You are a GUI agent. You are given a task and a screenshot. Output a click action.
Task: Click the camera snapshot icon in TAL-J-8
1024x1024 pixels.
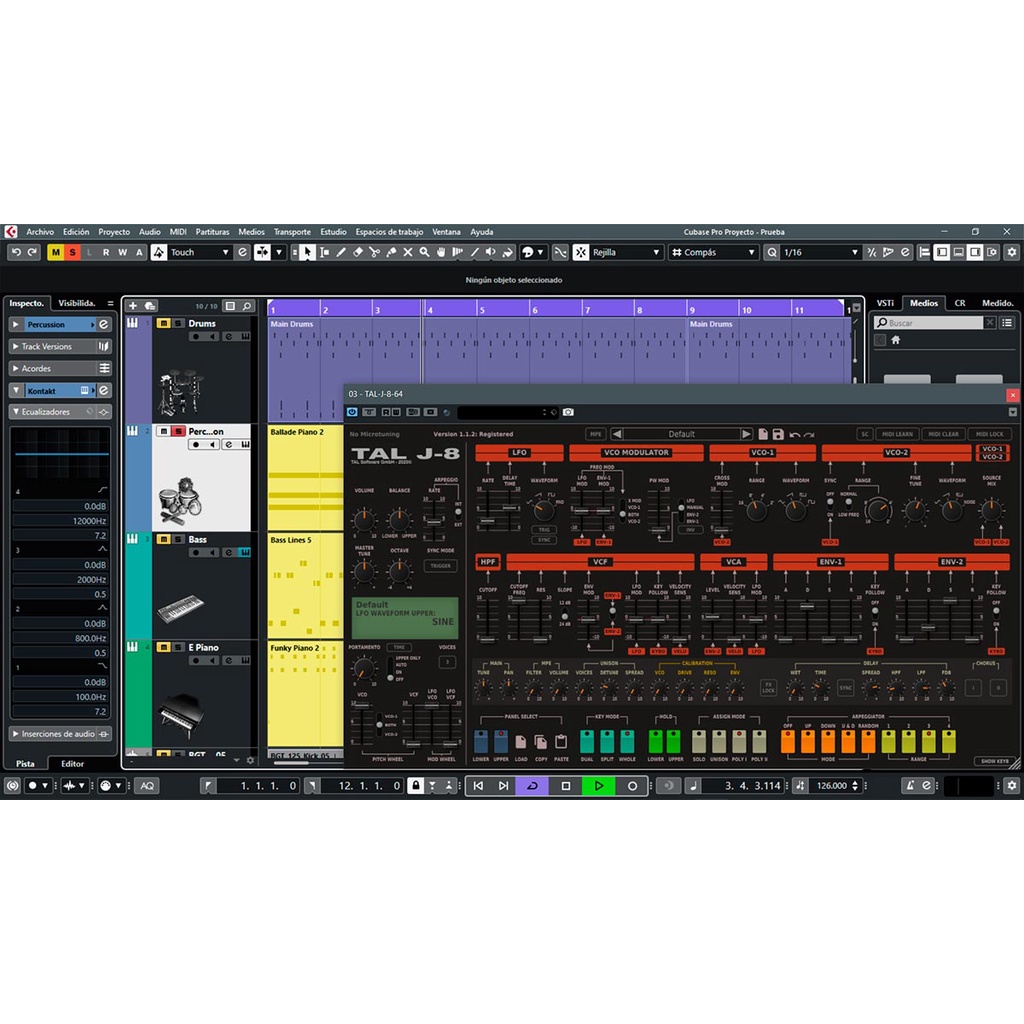(x=569, y=412)
